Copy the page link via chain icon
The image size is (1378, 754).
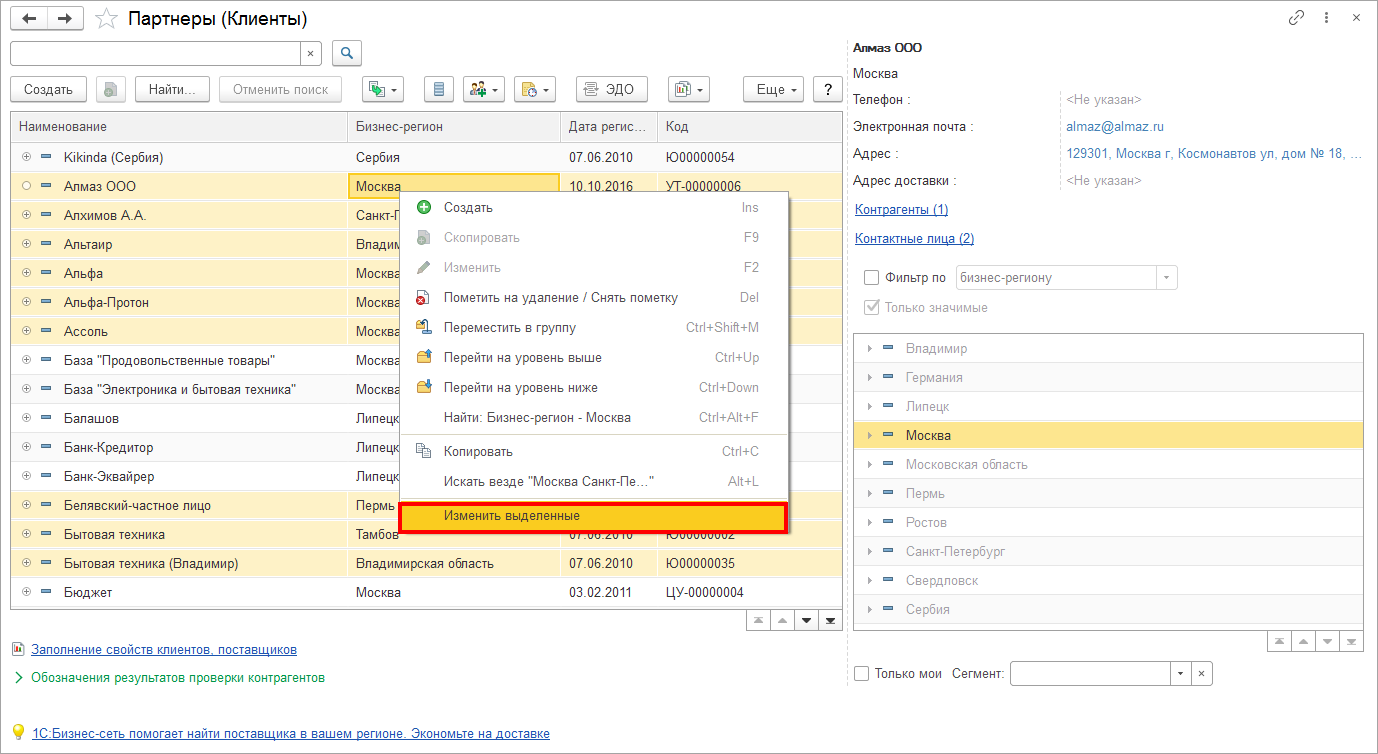click(x=1297, y=18)
